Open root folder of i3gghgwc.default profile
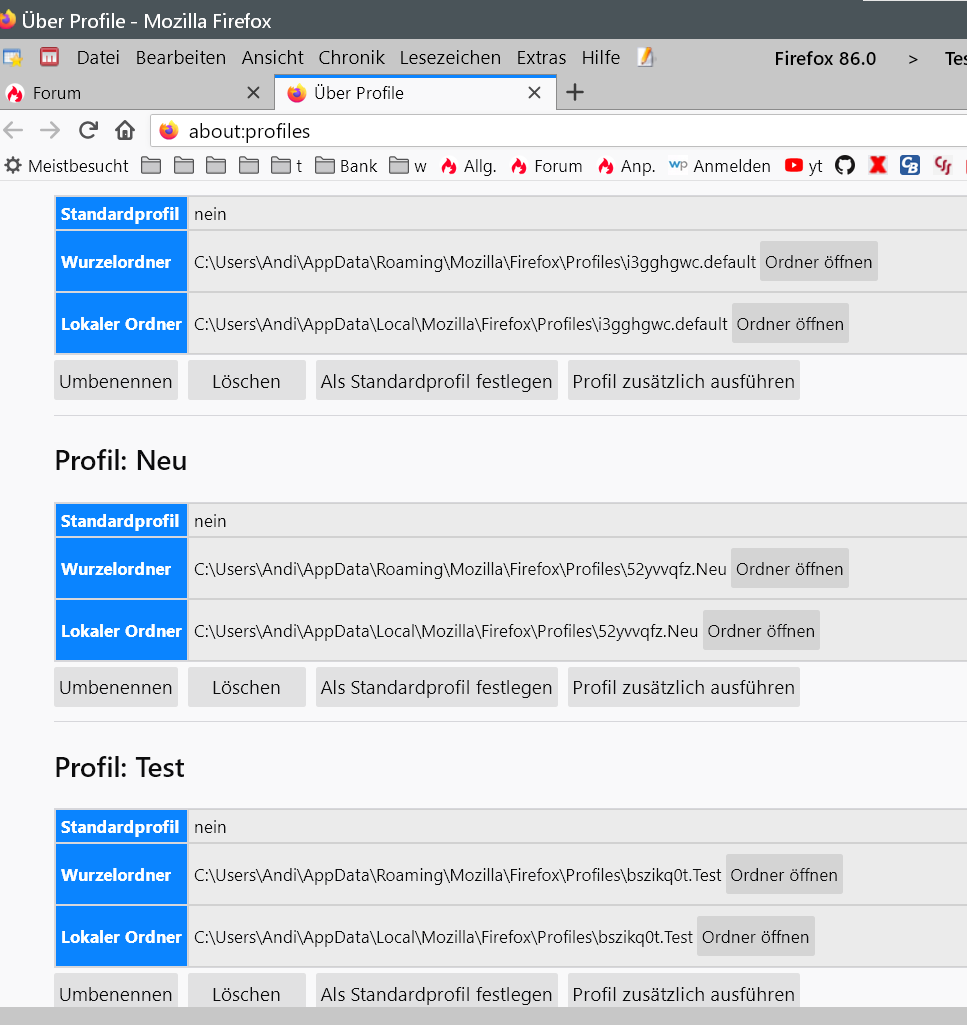Image resolution: width=967 pixels, height=1025 pixels. click(818, 262)
